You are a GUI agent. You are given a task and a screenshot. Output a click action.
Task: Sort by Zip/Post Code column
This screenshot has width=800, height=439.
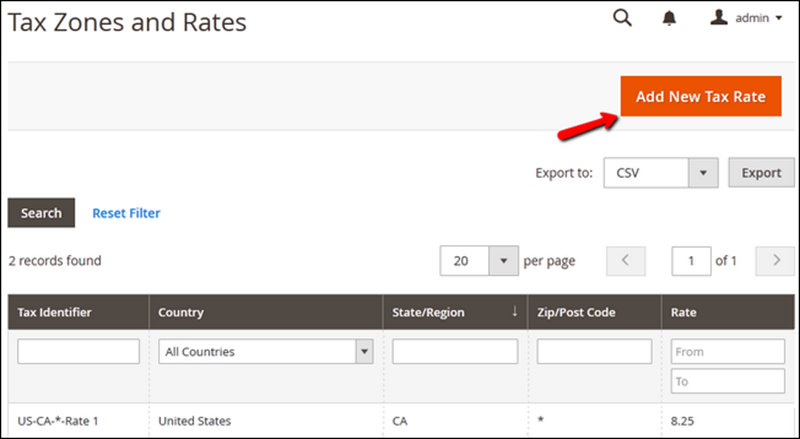point(576,312)
